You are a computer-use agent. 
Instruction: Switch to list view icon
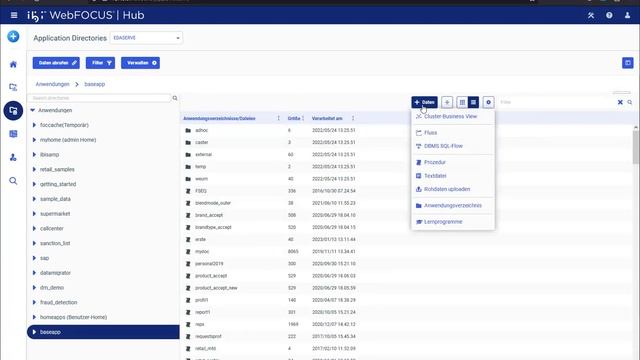(473, 102)
